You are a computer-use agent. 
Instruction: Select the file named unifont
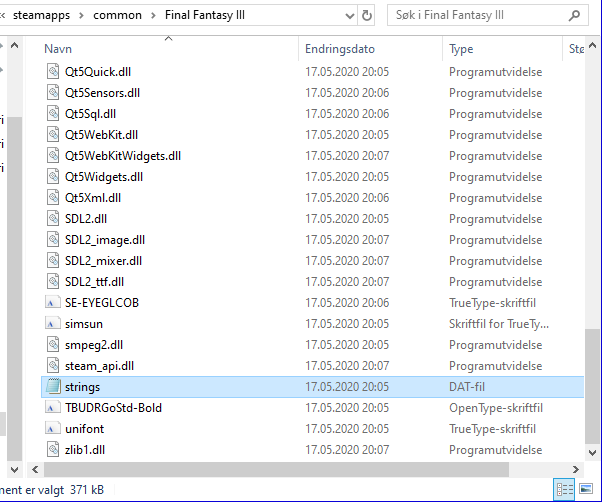(84, 429)
